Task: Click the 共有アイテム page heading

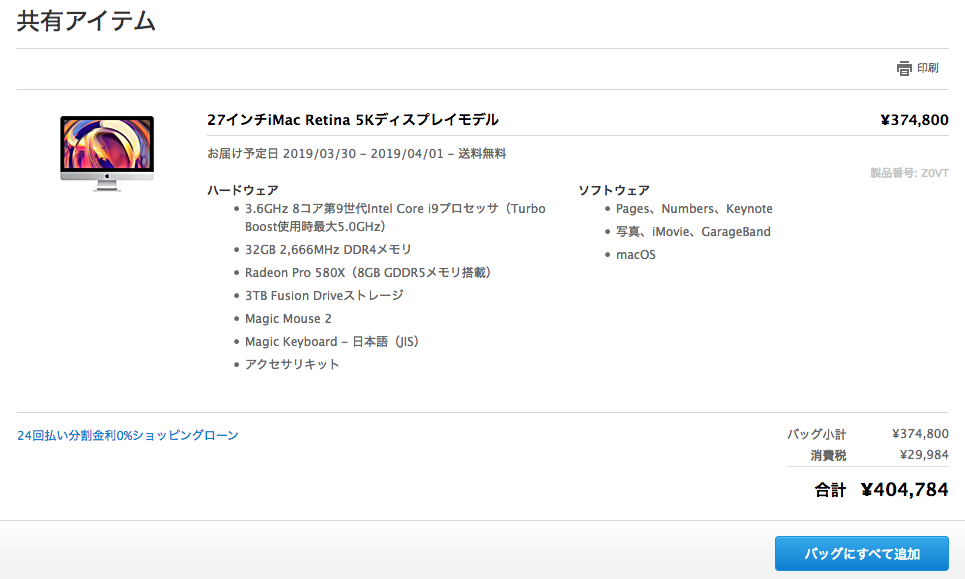Action: (x=86, y=21)
